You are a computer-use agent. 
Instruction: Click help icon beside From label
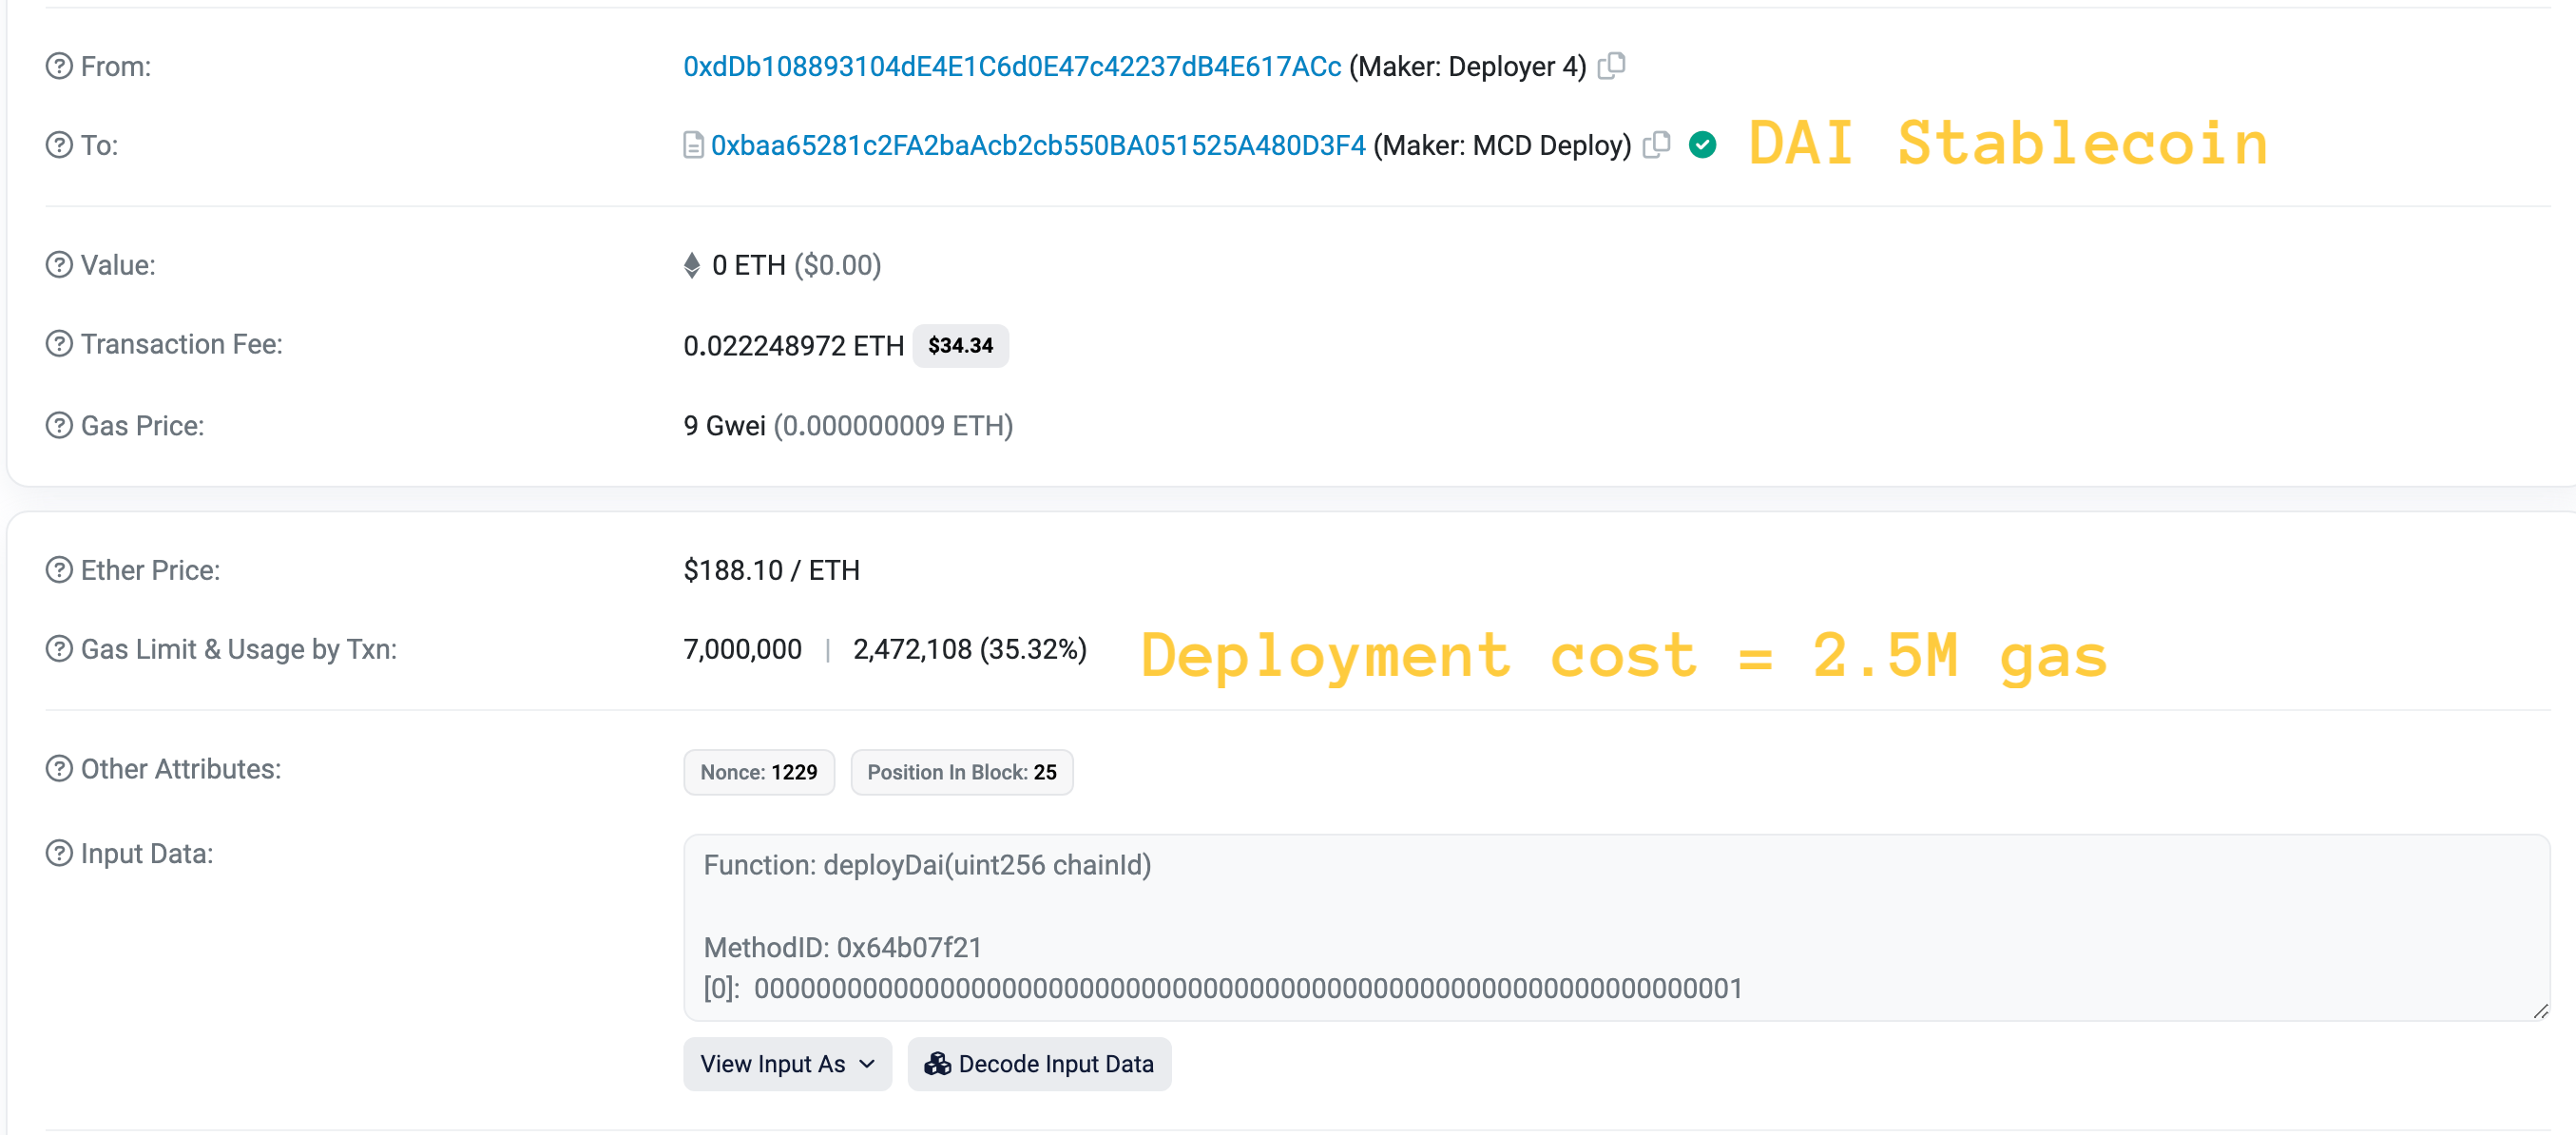tap(59, 66)
